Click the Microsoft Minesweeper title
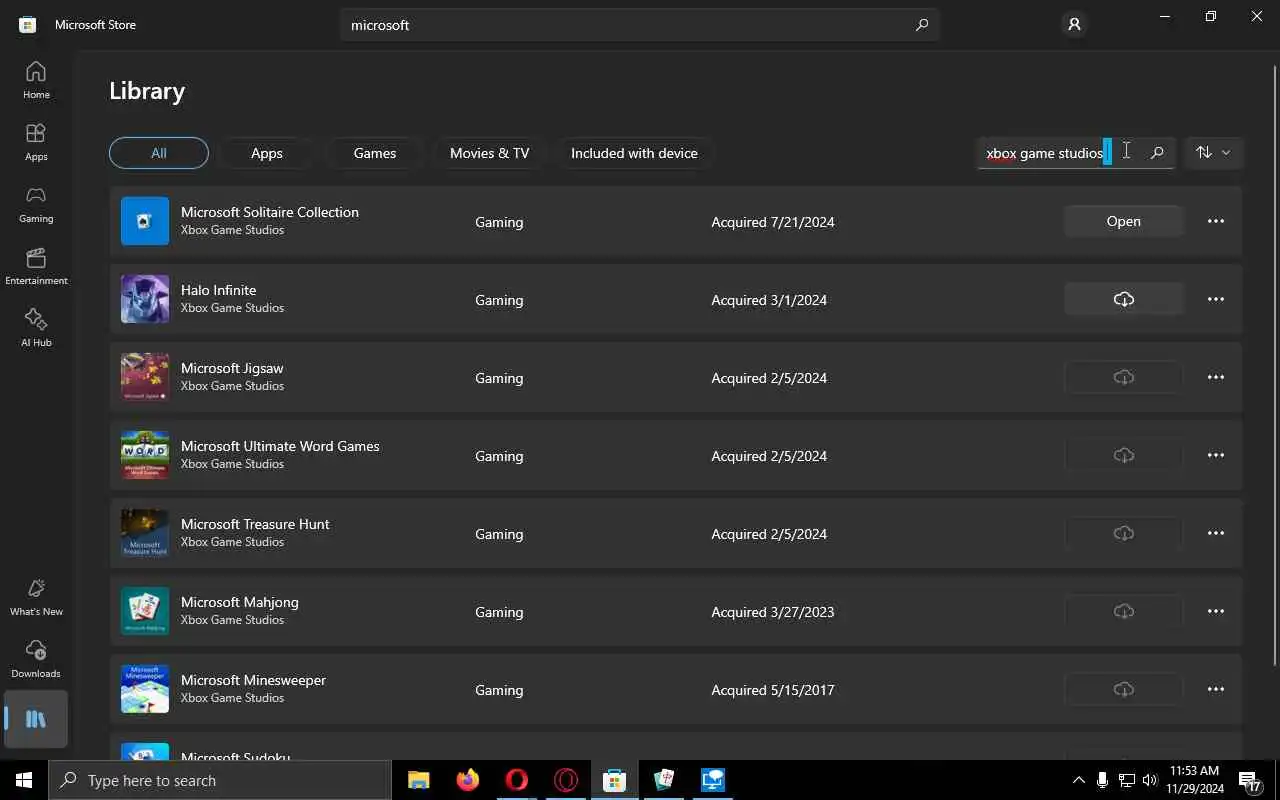 click(253, 680)
